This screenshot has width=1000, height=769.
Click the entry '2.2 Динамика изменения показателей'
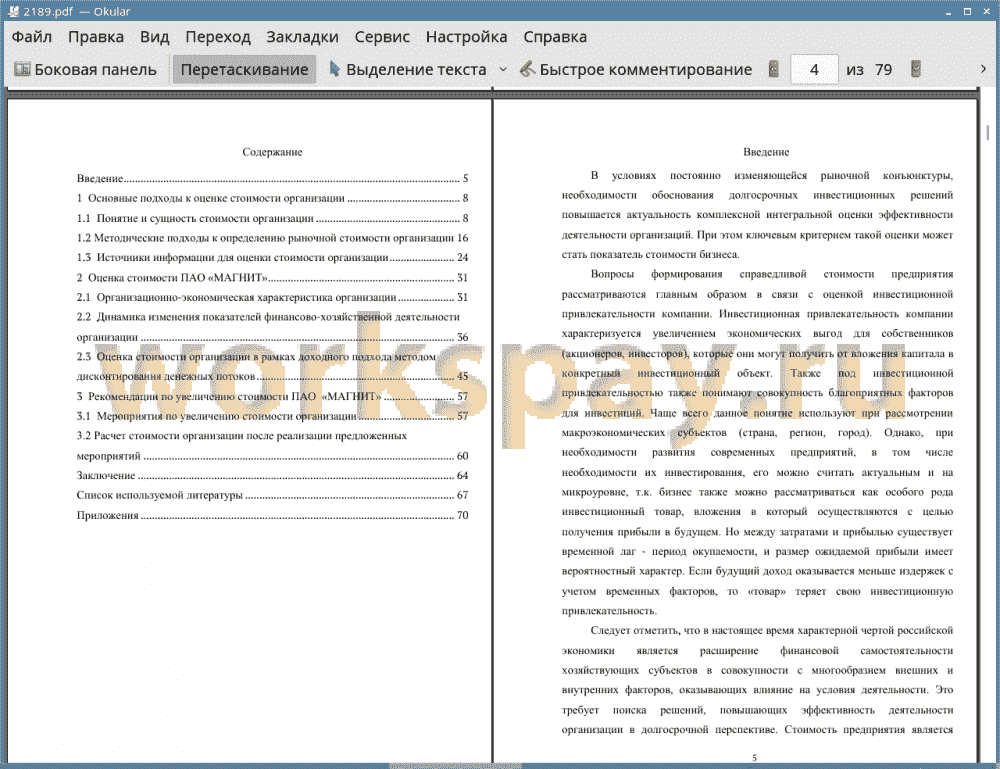(272, 326)
